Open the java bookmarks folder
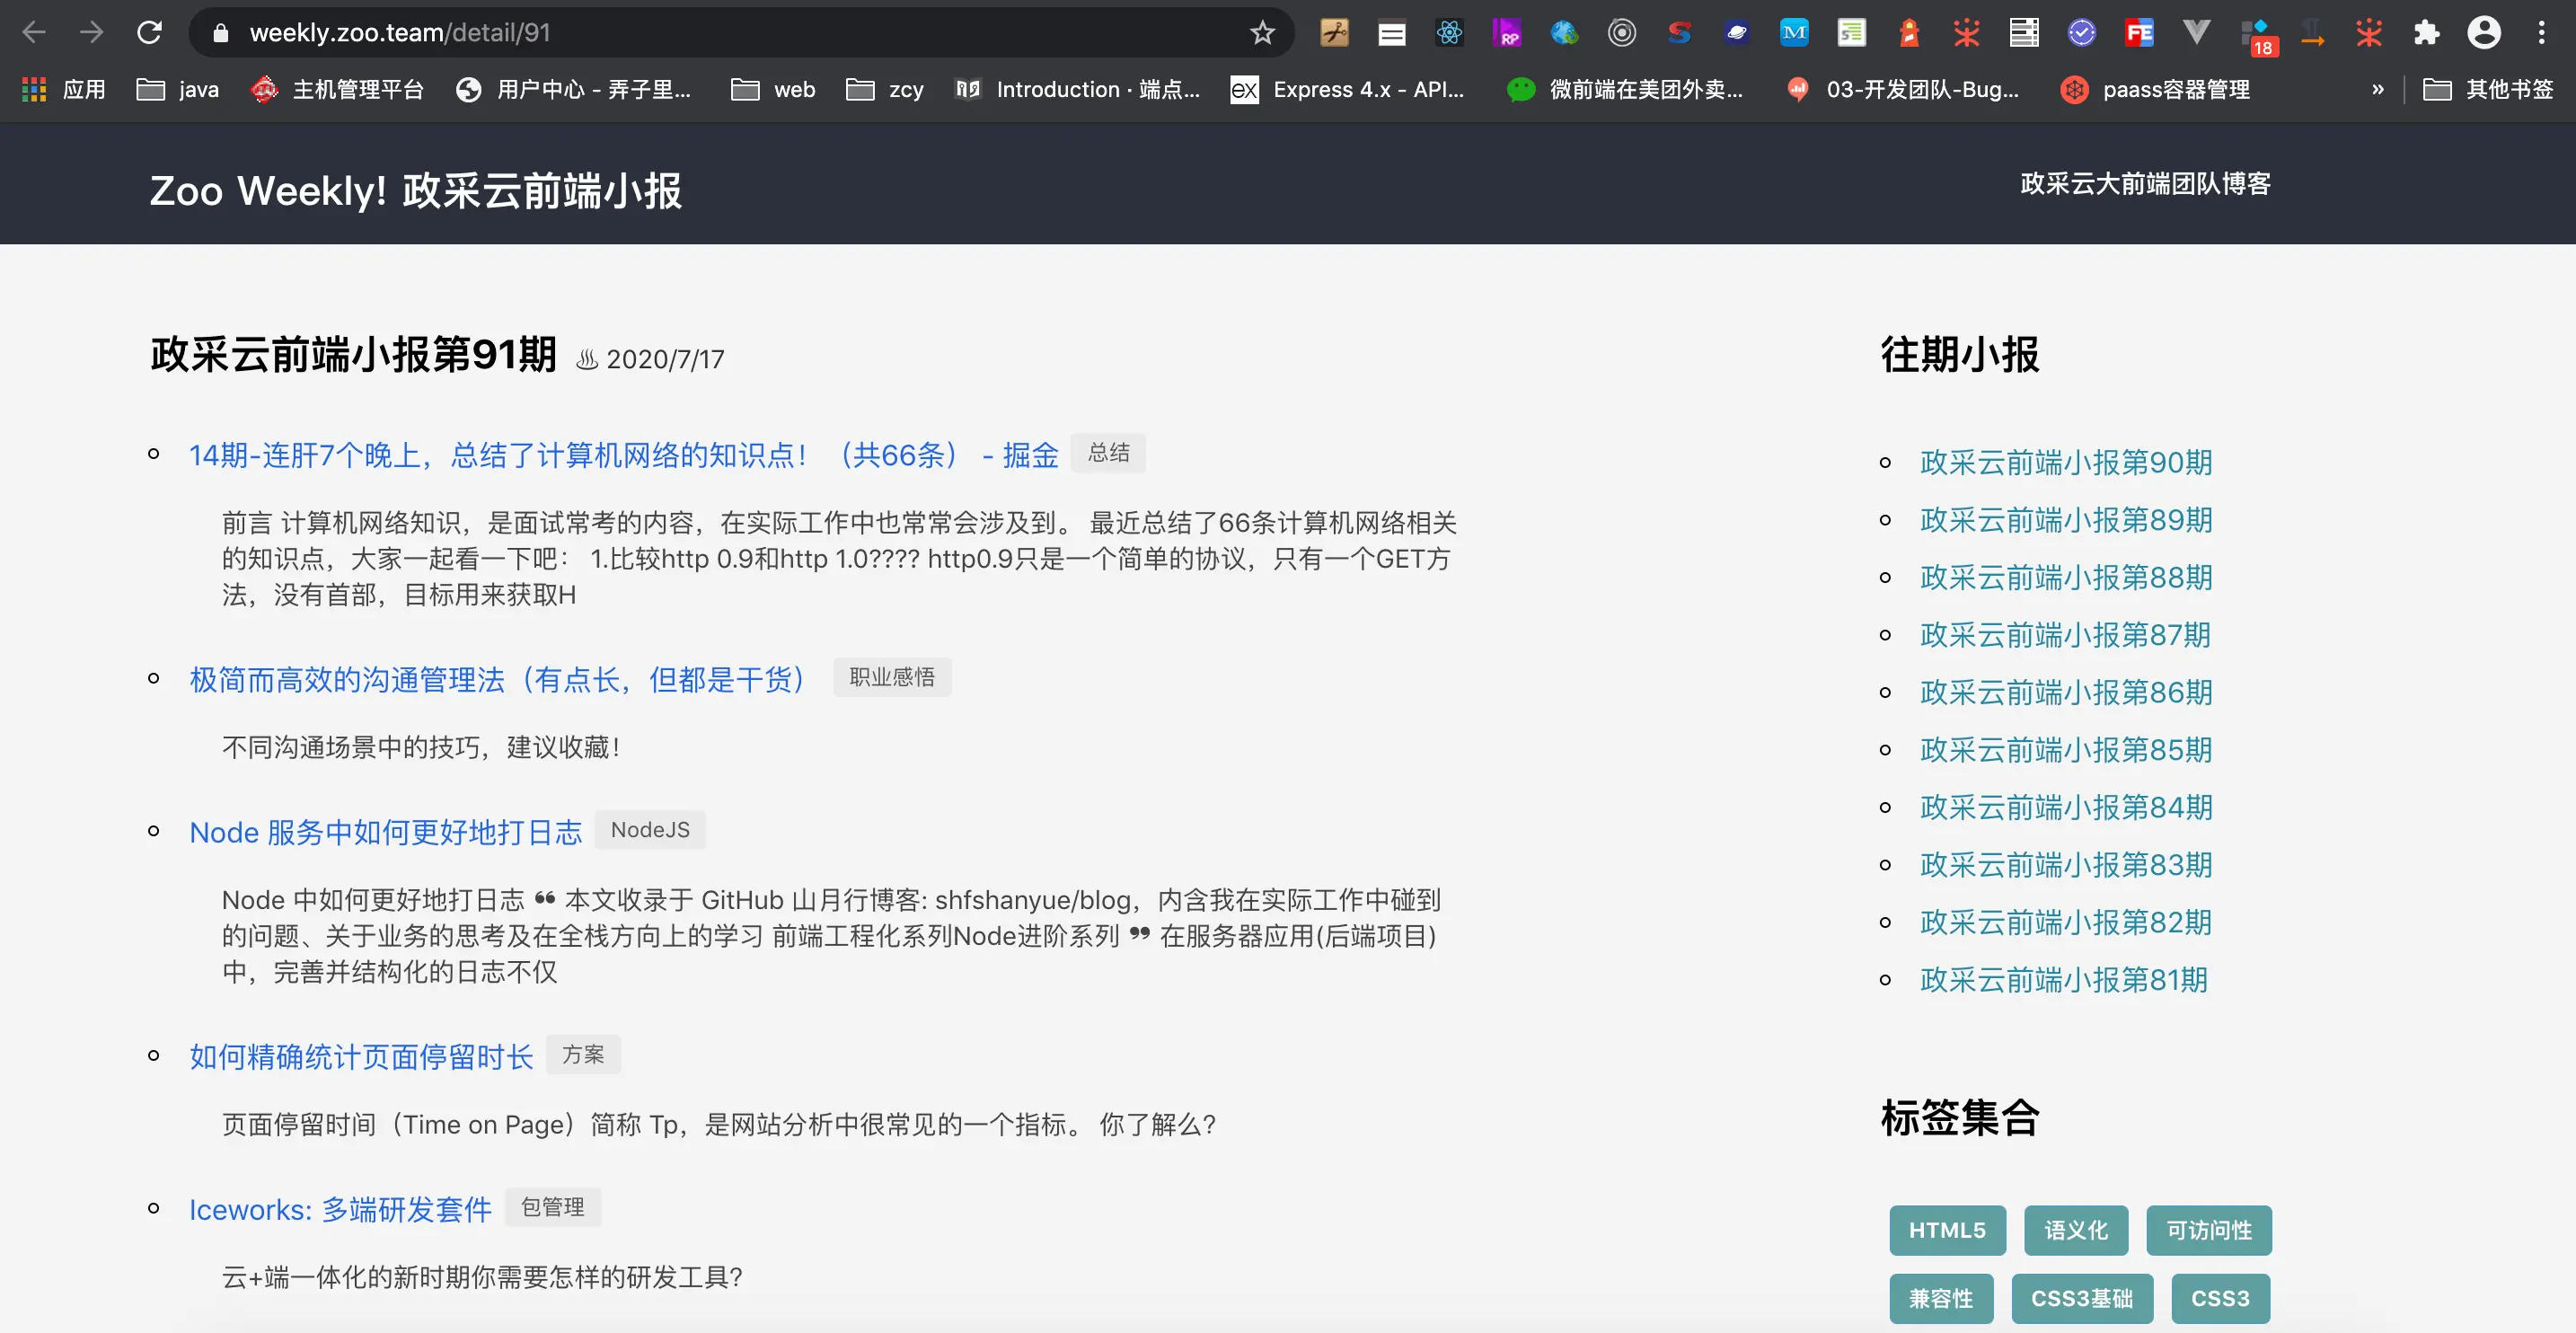2576x1333 pixels. [x=178, y=89]
